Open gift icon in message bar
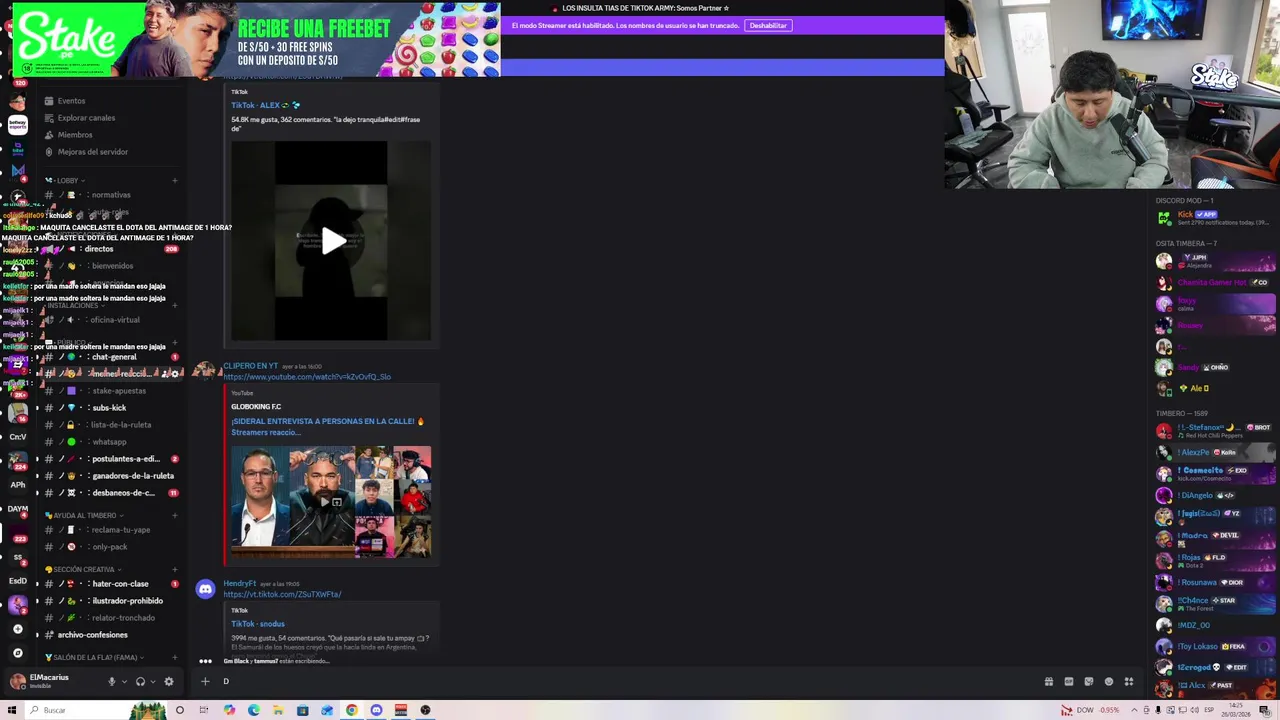1280x720 pixels. tap(1049, 682)
